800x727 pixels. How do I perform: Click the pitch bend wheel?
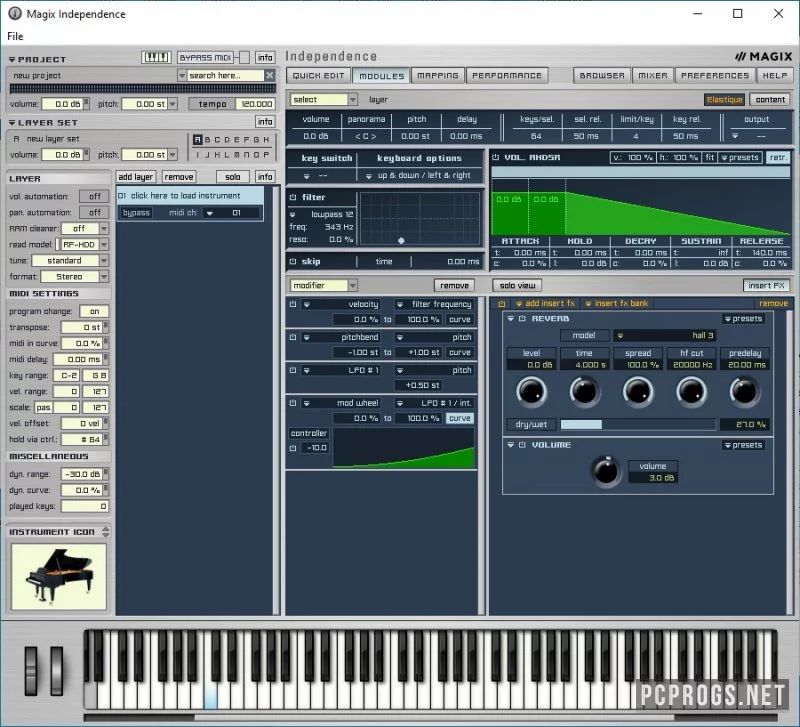coord(31,671)
